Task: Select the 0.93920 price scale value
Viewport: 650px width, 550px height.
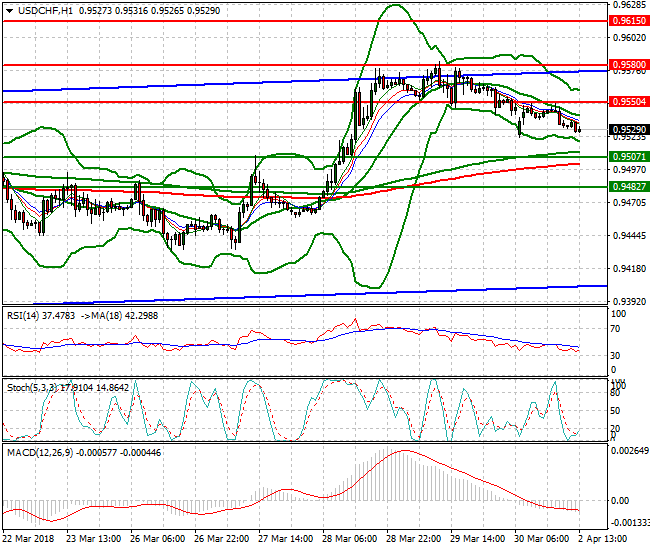Action: pos(629,301)
